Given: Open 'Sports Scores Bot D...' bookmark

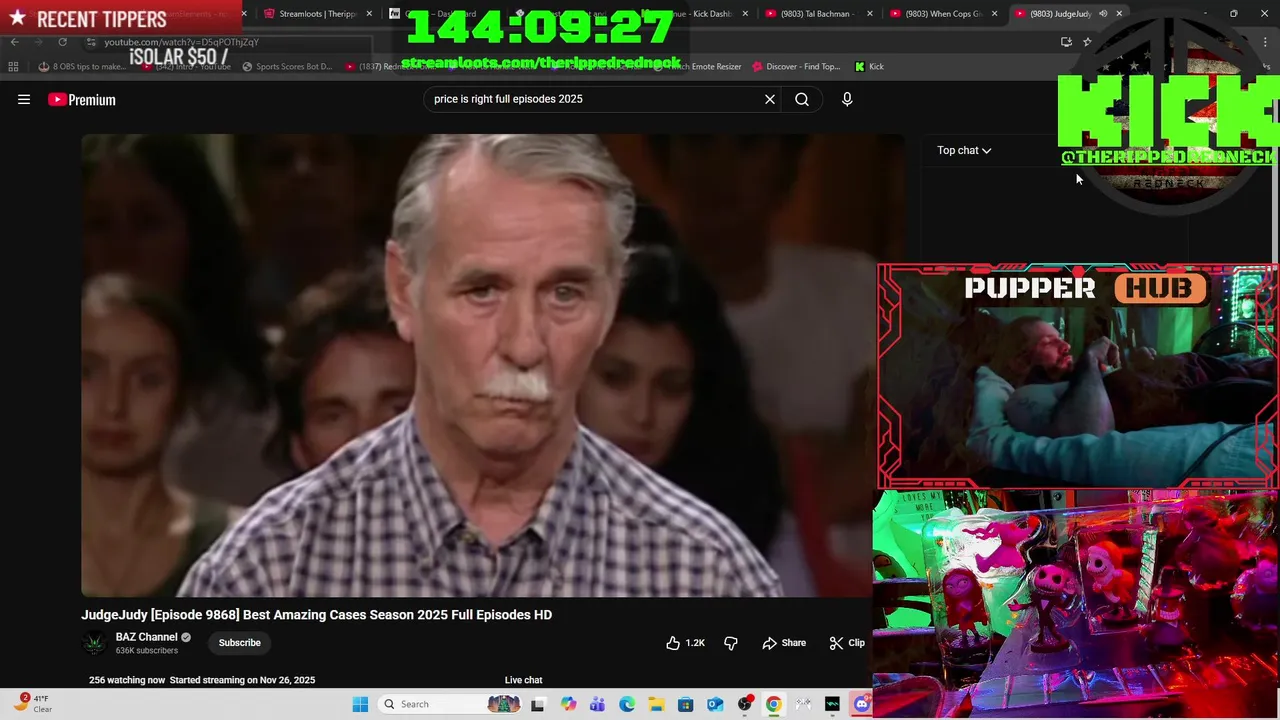Looking at the screenshot, I should (x=287, y=66).
